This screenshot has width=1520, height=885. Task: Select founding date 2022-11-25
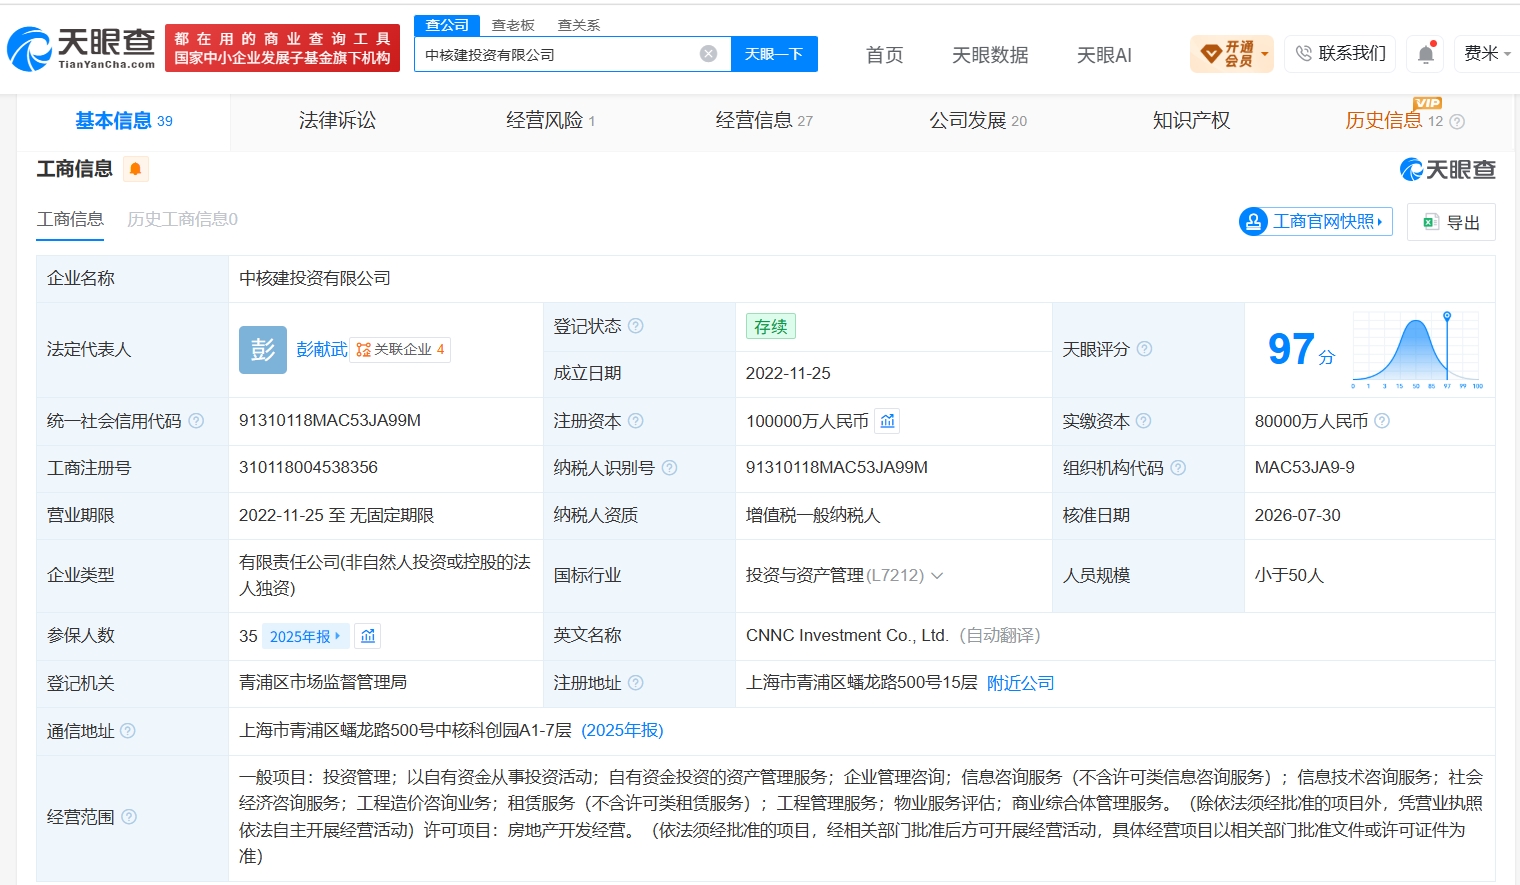click(x=788, y=374)
